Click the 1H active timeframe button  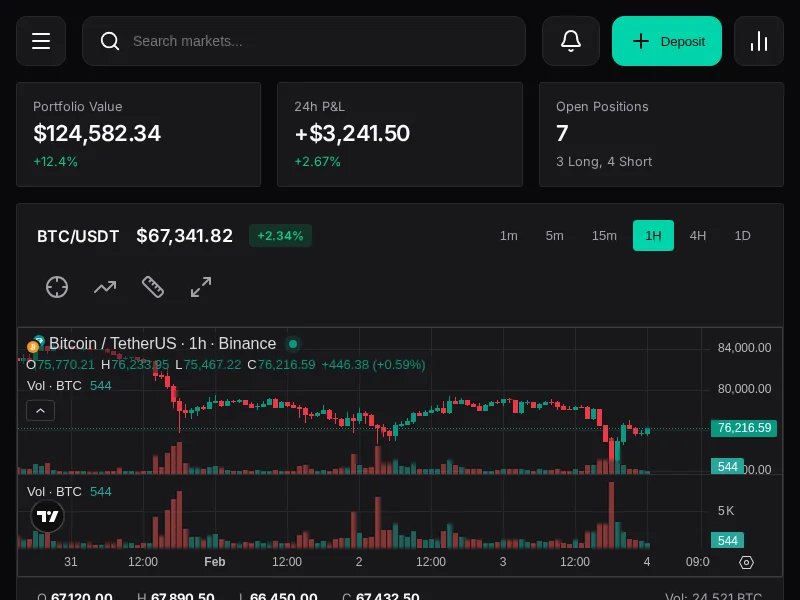pyautogui.click(x=653, y=236)
